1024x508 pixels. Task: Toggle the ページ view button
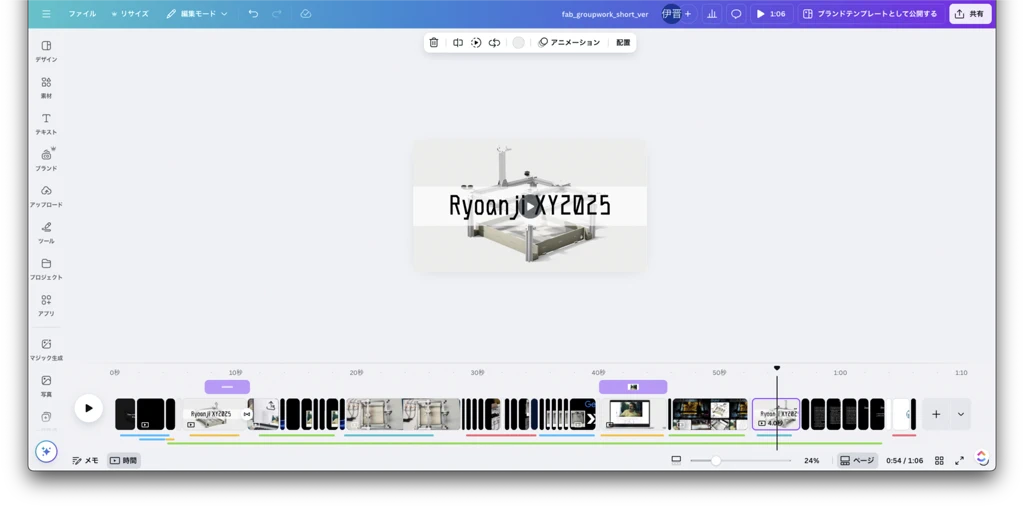pos(857,460)
